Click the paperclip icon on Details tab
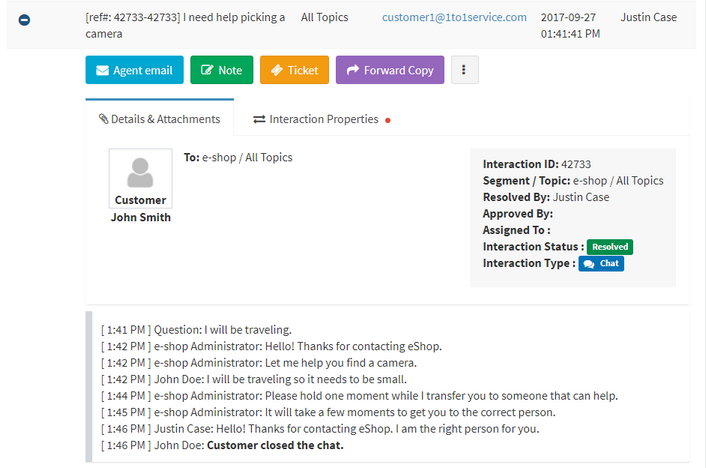706x468 pixels. (104, 119)
